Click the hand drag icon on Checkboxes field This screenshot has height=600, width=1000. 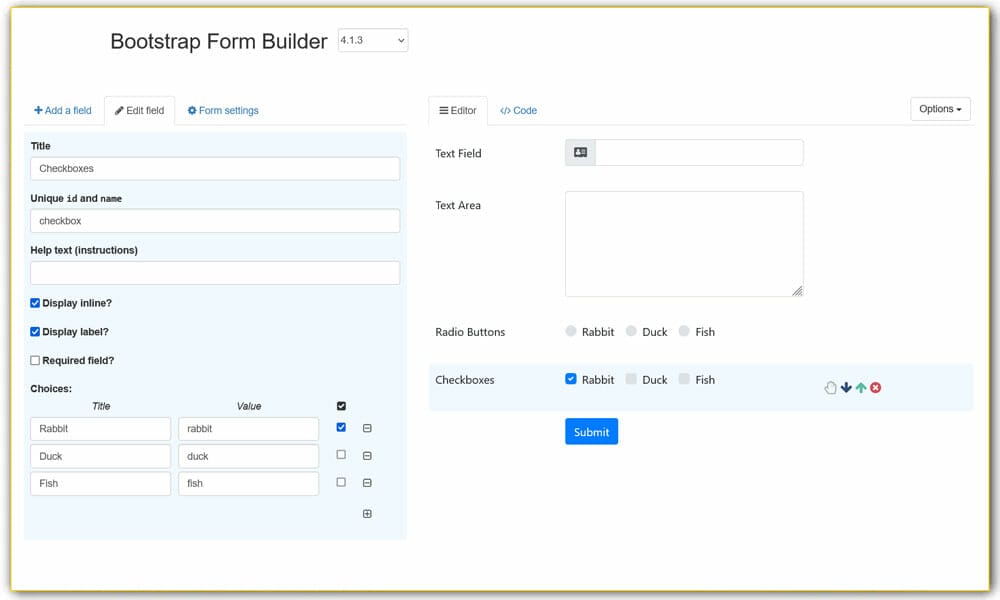click(x=830, y=387)
